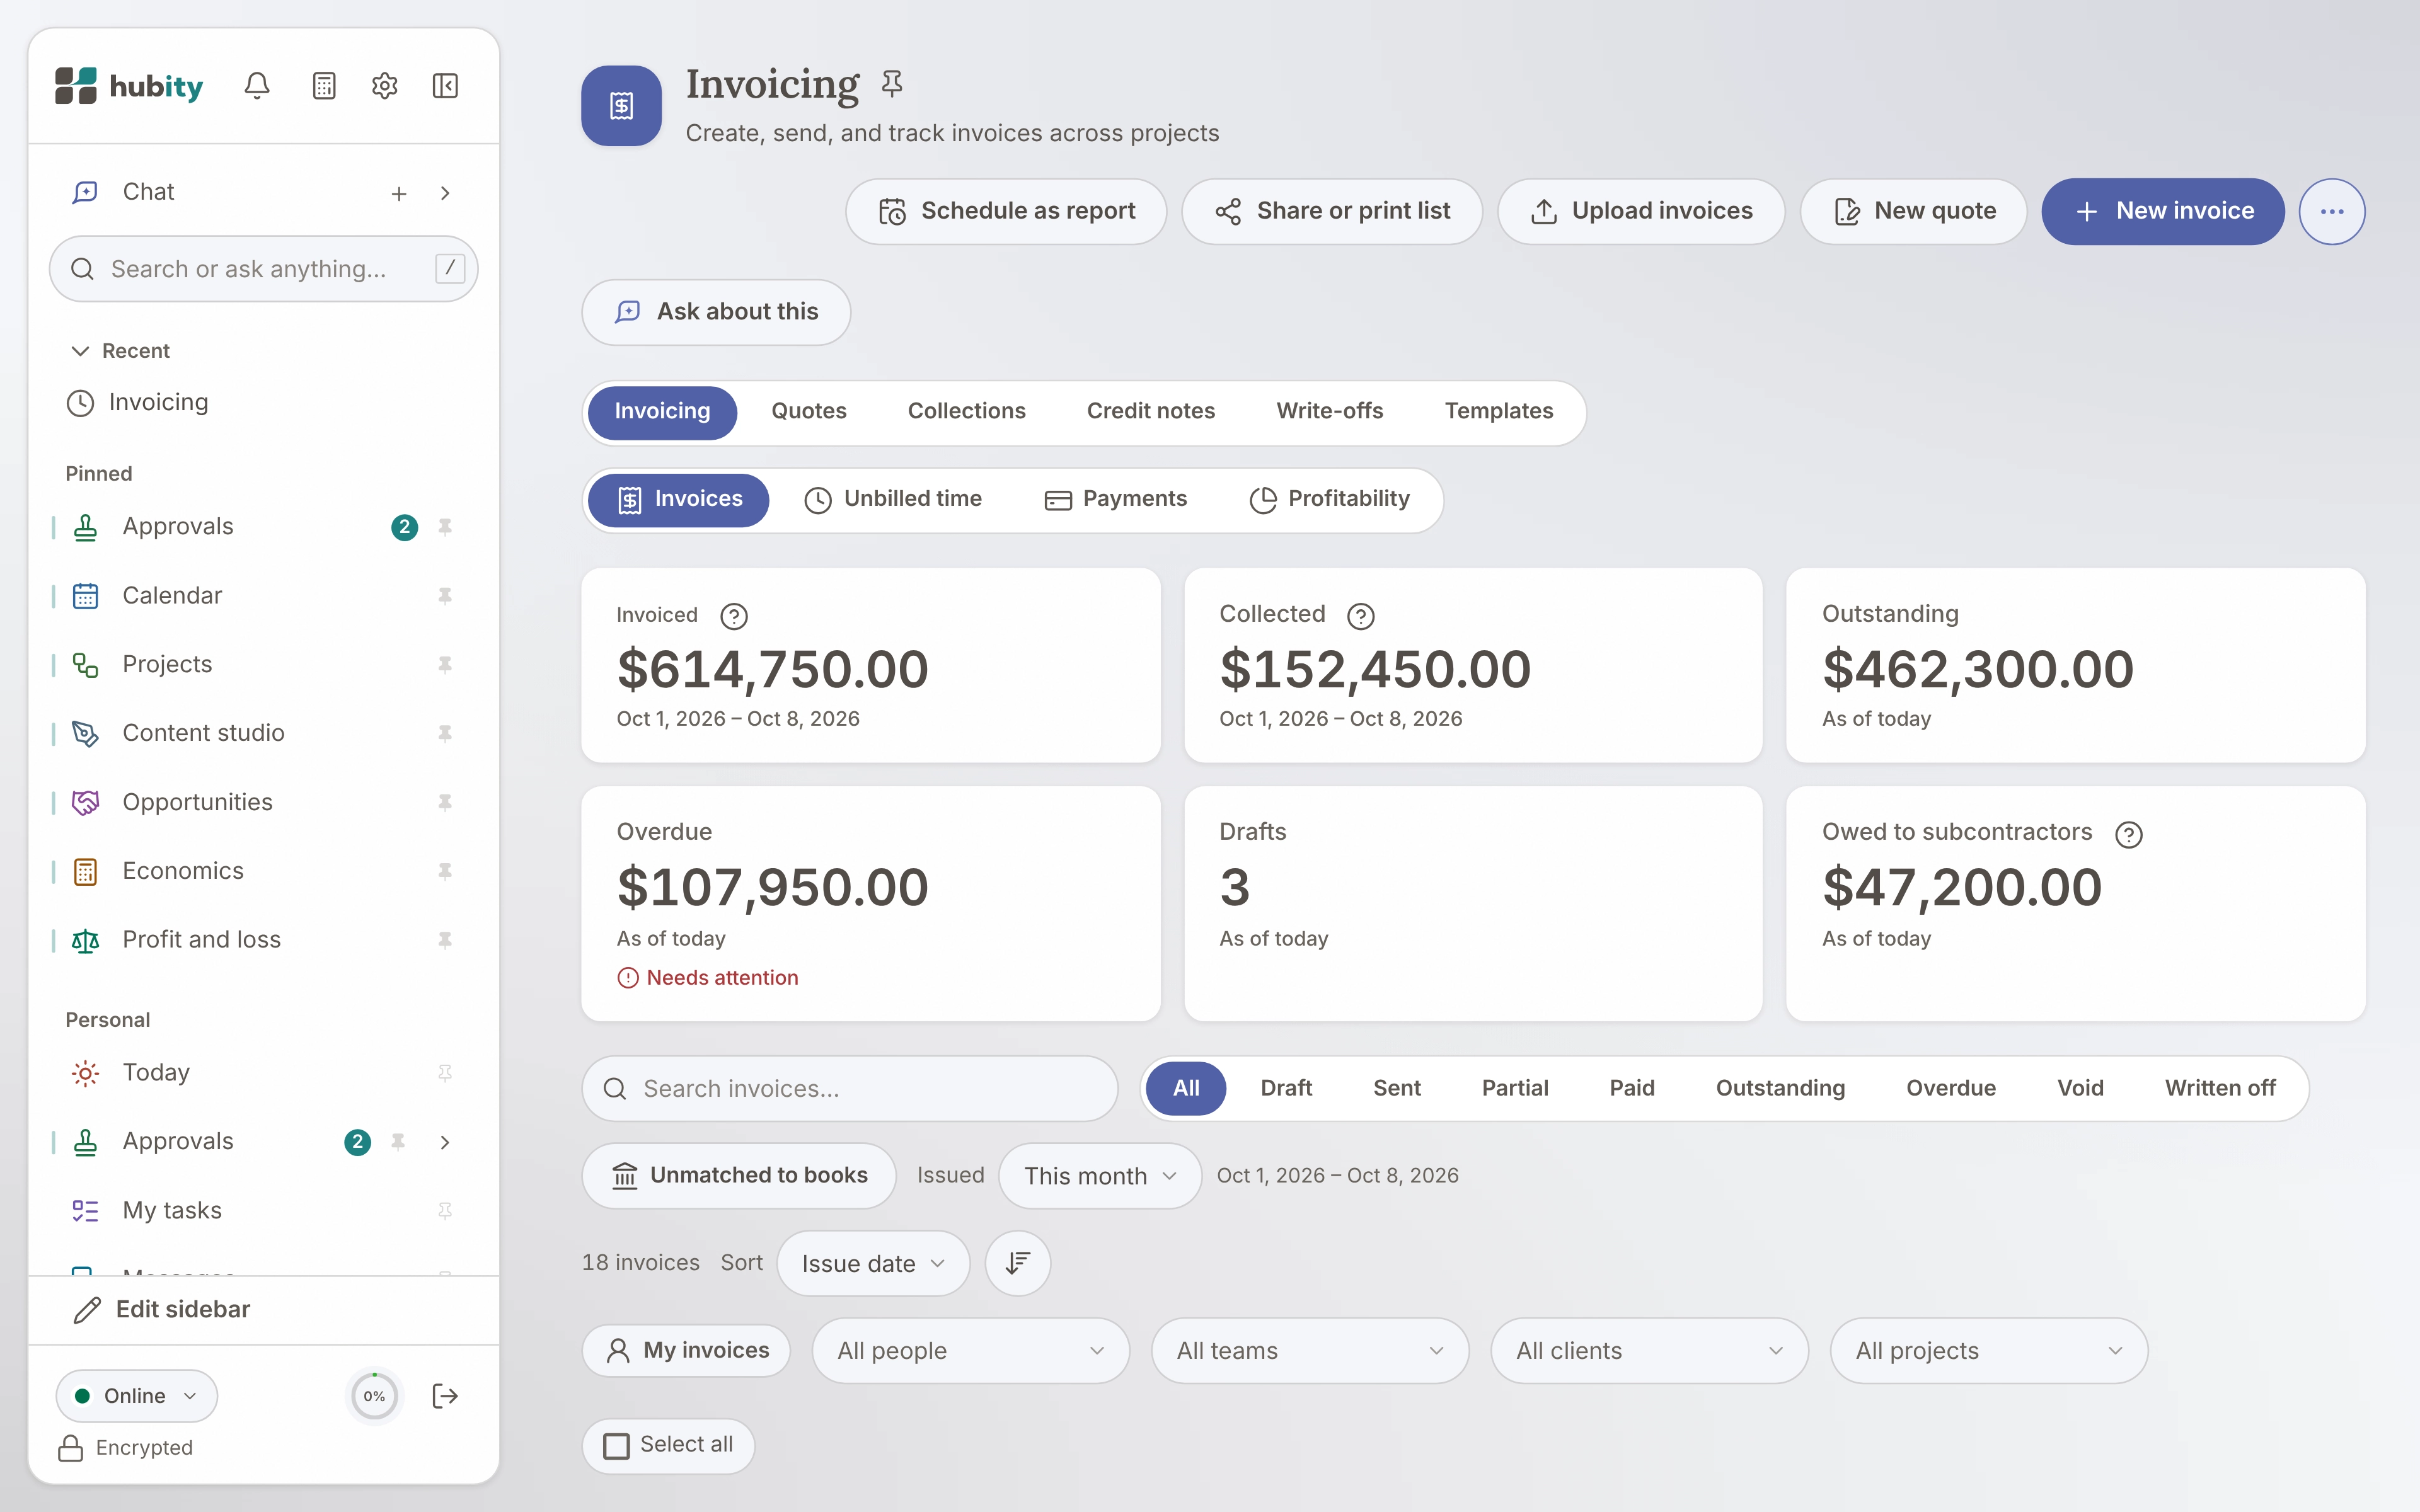Show help for Invoiced metric

pyautogui.click(x=734, y=616)
